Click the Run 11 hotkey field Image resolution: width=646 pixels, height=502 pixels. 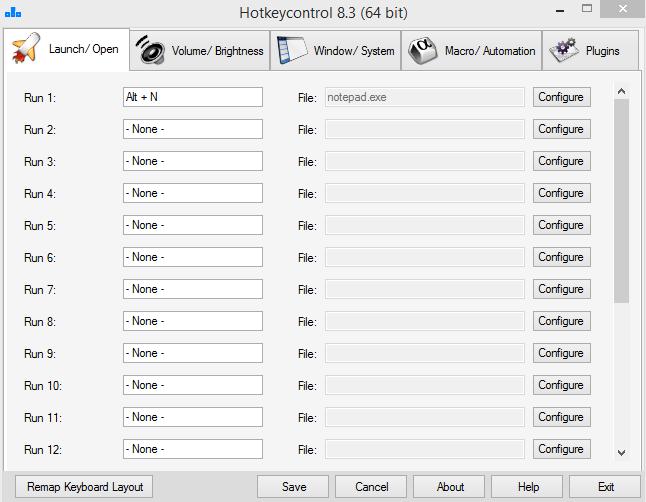(193, 417)
